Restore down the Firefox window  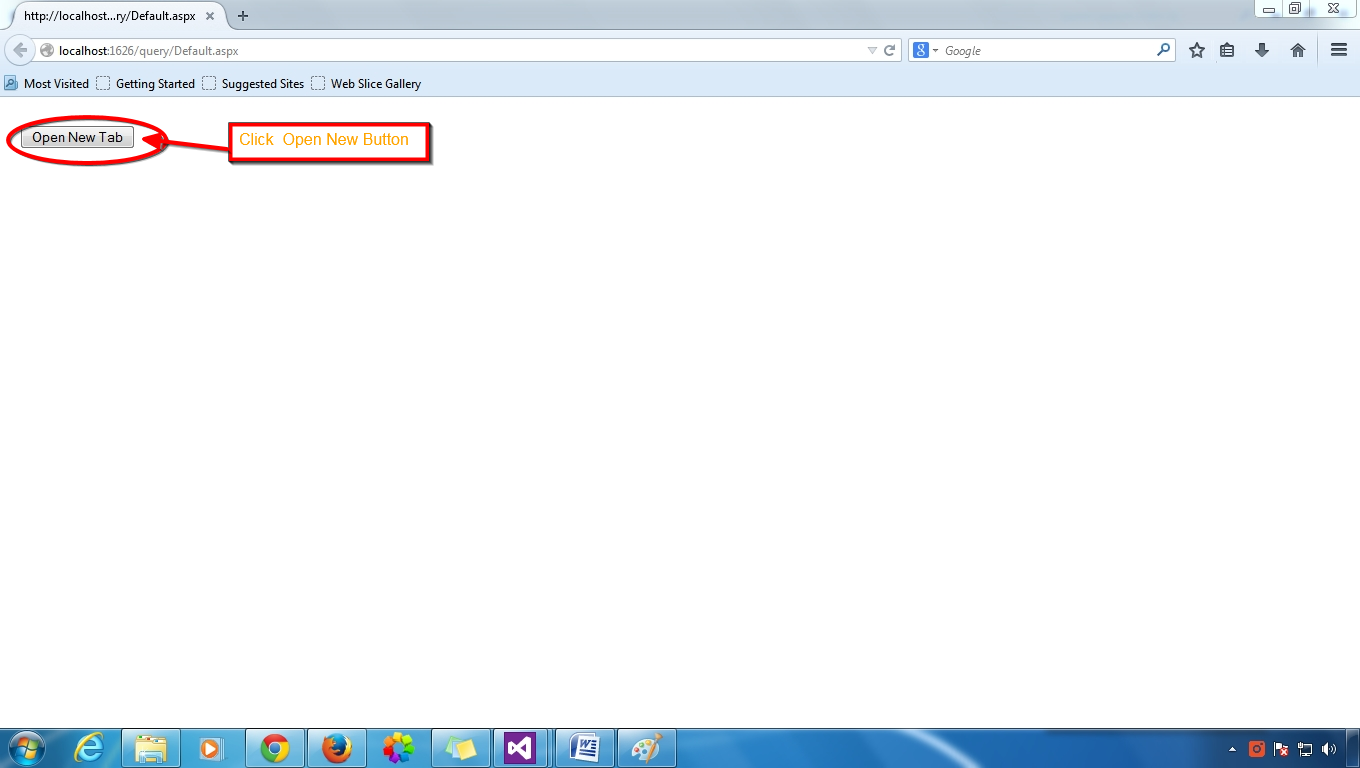tap(1295, 9)
